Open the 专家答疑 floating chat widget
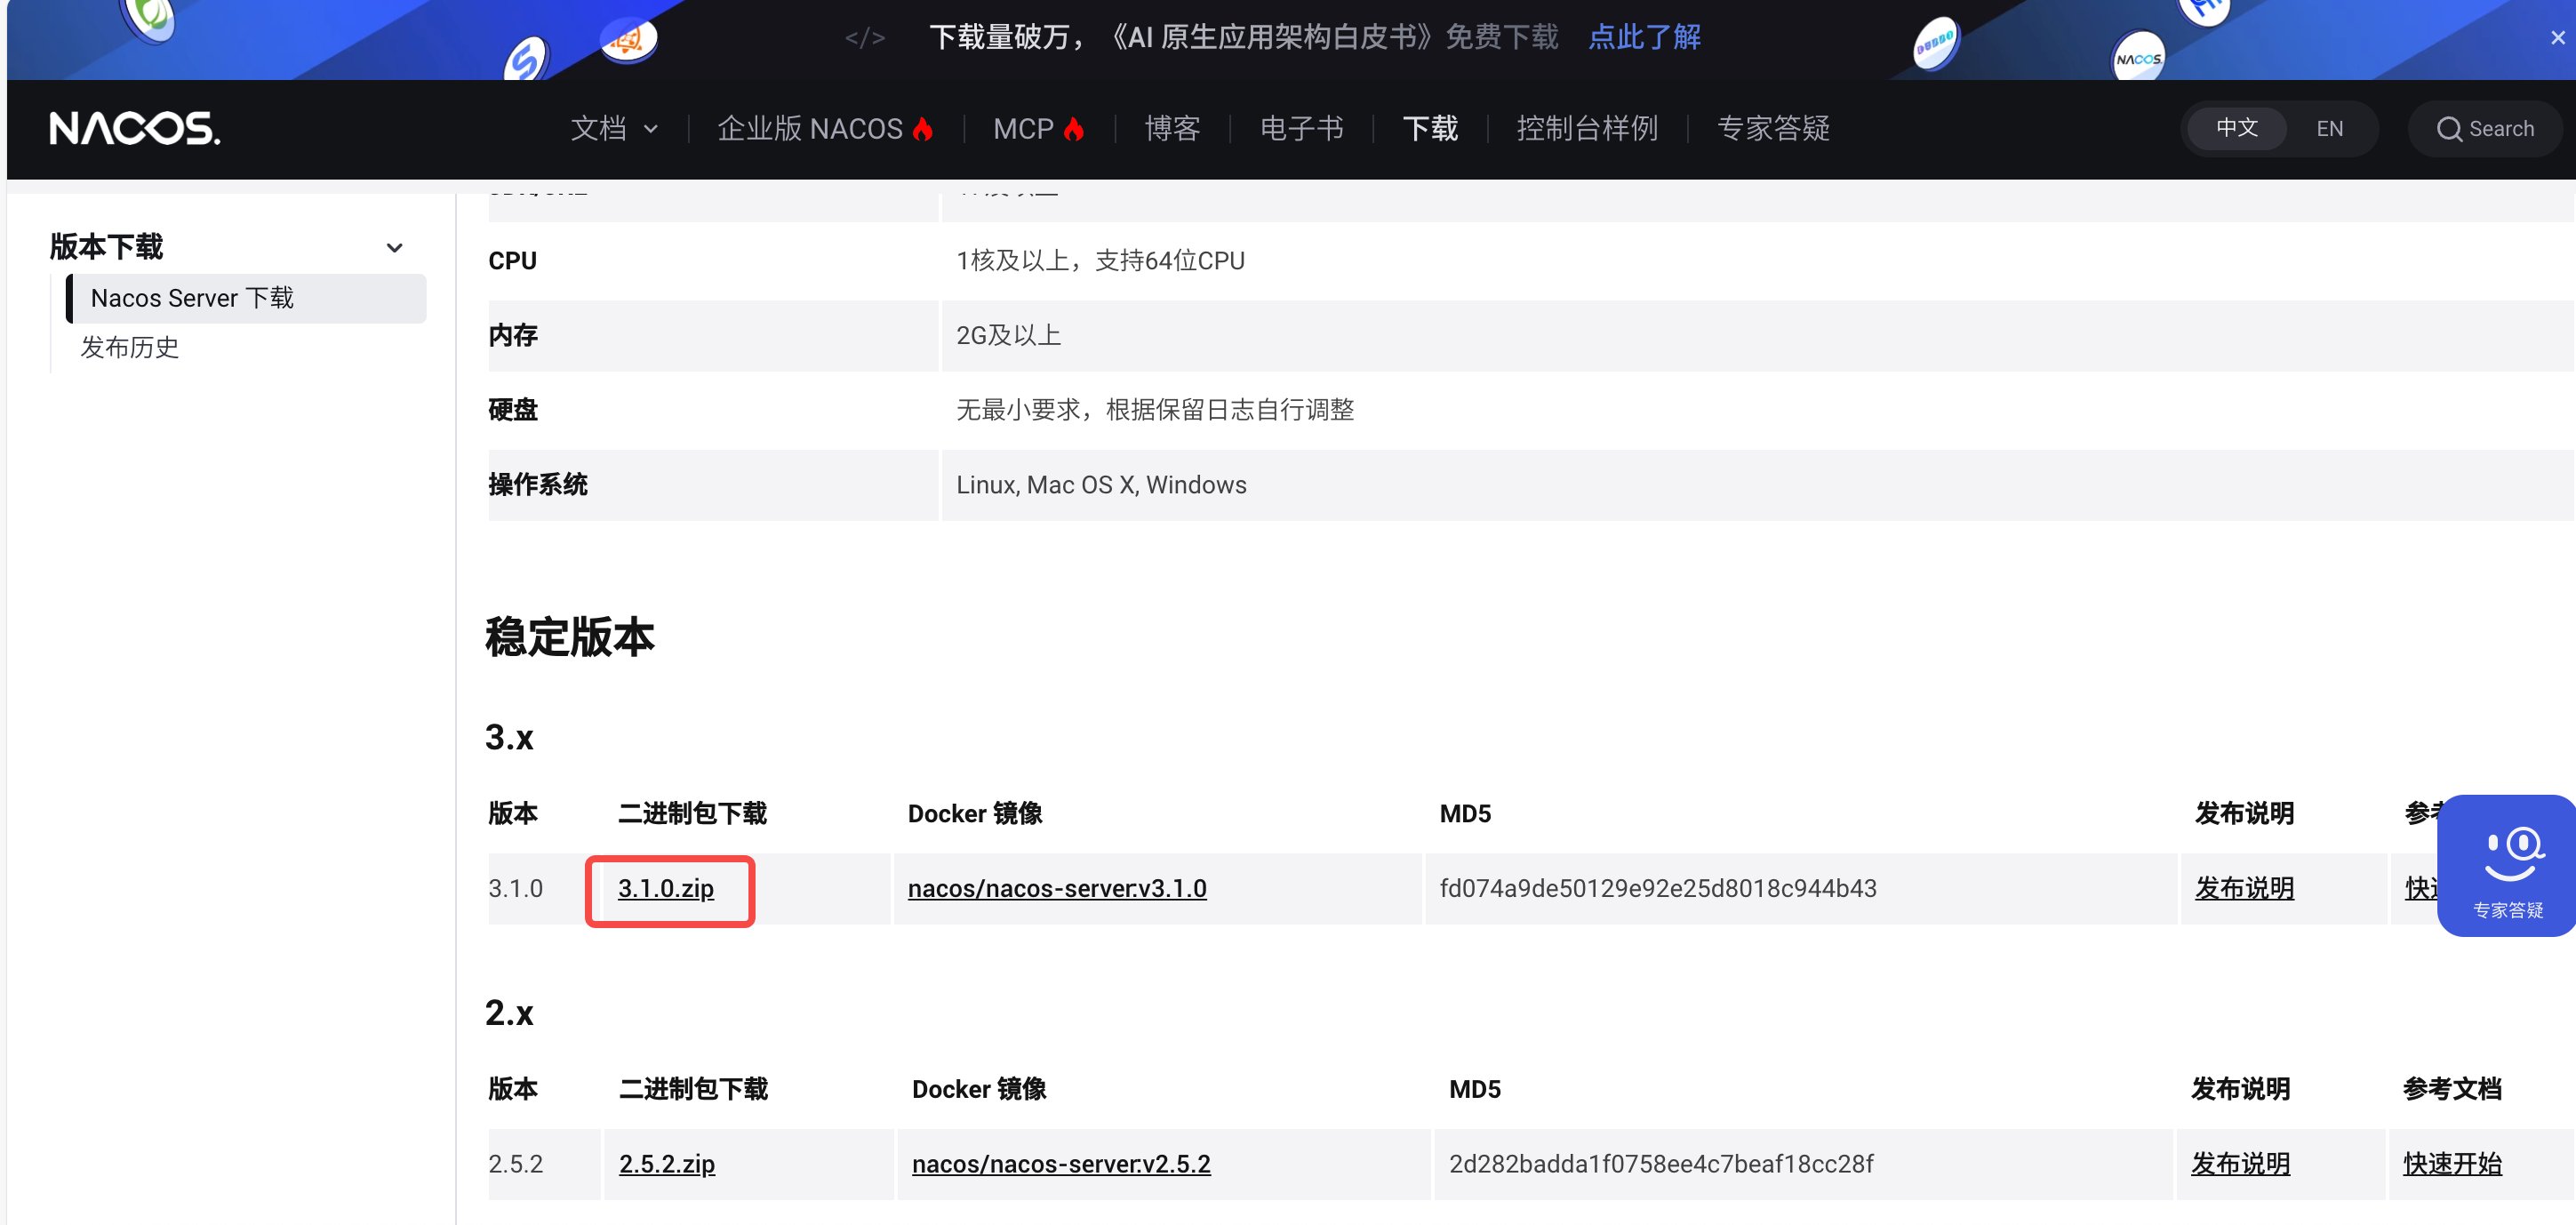The width and height of the screenshot is (2576, 1225). [x=2507, y=866]
